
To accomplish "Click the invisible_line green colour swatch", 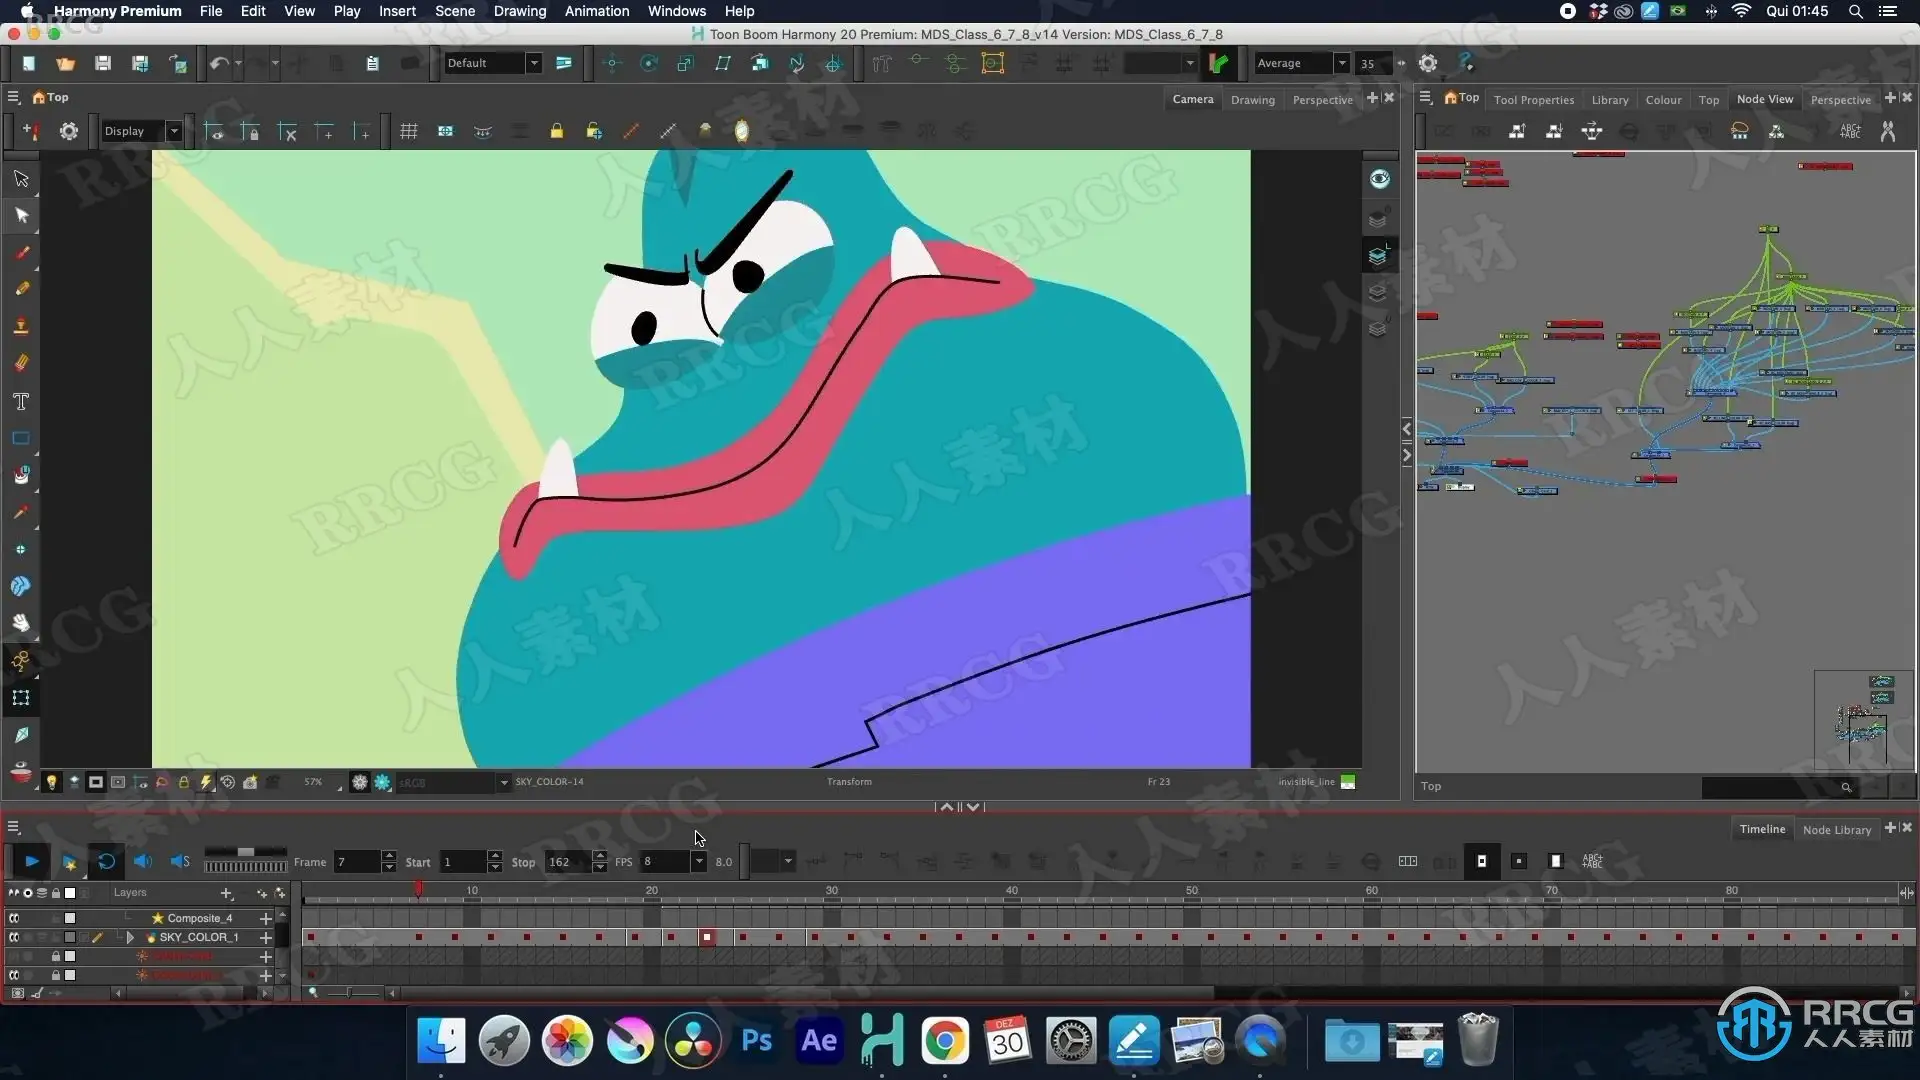I will click(1348, 782).
